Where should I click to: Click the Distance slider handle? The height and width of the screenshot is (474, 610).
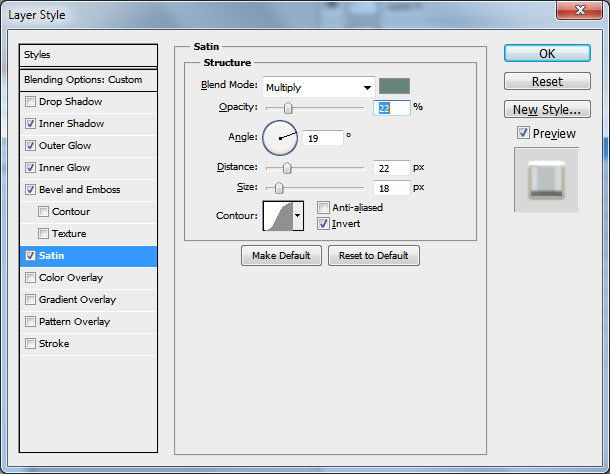click(287, 168)
